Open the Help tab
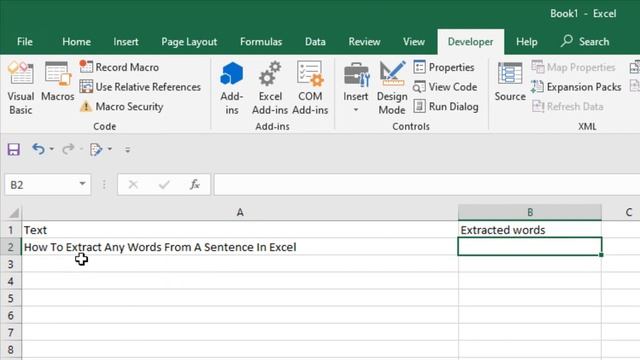 click(x=527, y=42)
